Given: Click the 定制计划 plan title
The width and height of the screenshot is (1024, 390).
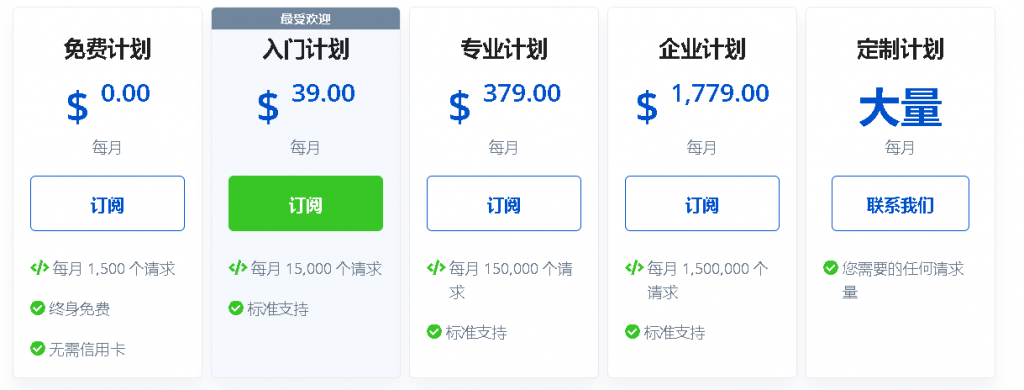Looking at the screenshot, I should (900, 50).
